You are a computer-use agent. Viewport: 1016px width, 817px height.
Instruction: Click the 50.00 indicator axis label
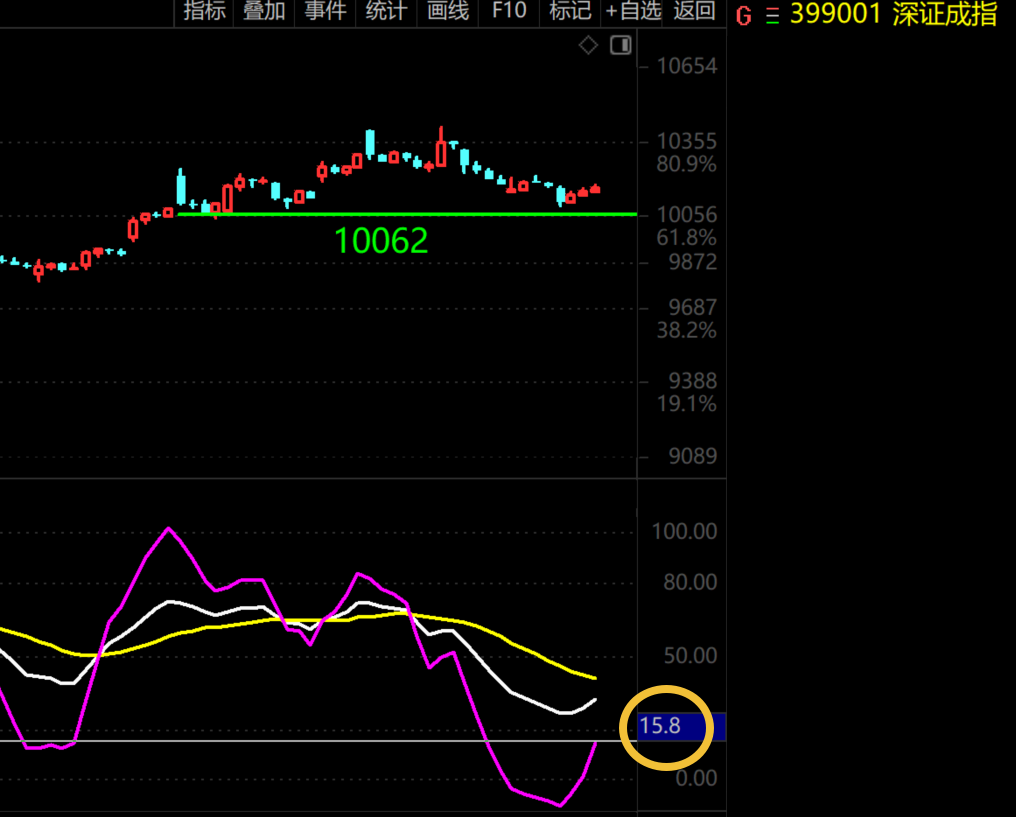(690, 656)
